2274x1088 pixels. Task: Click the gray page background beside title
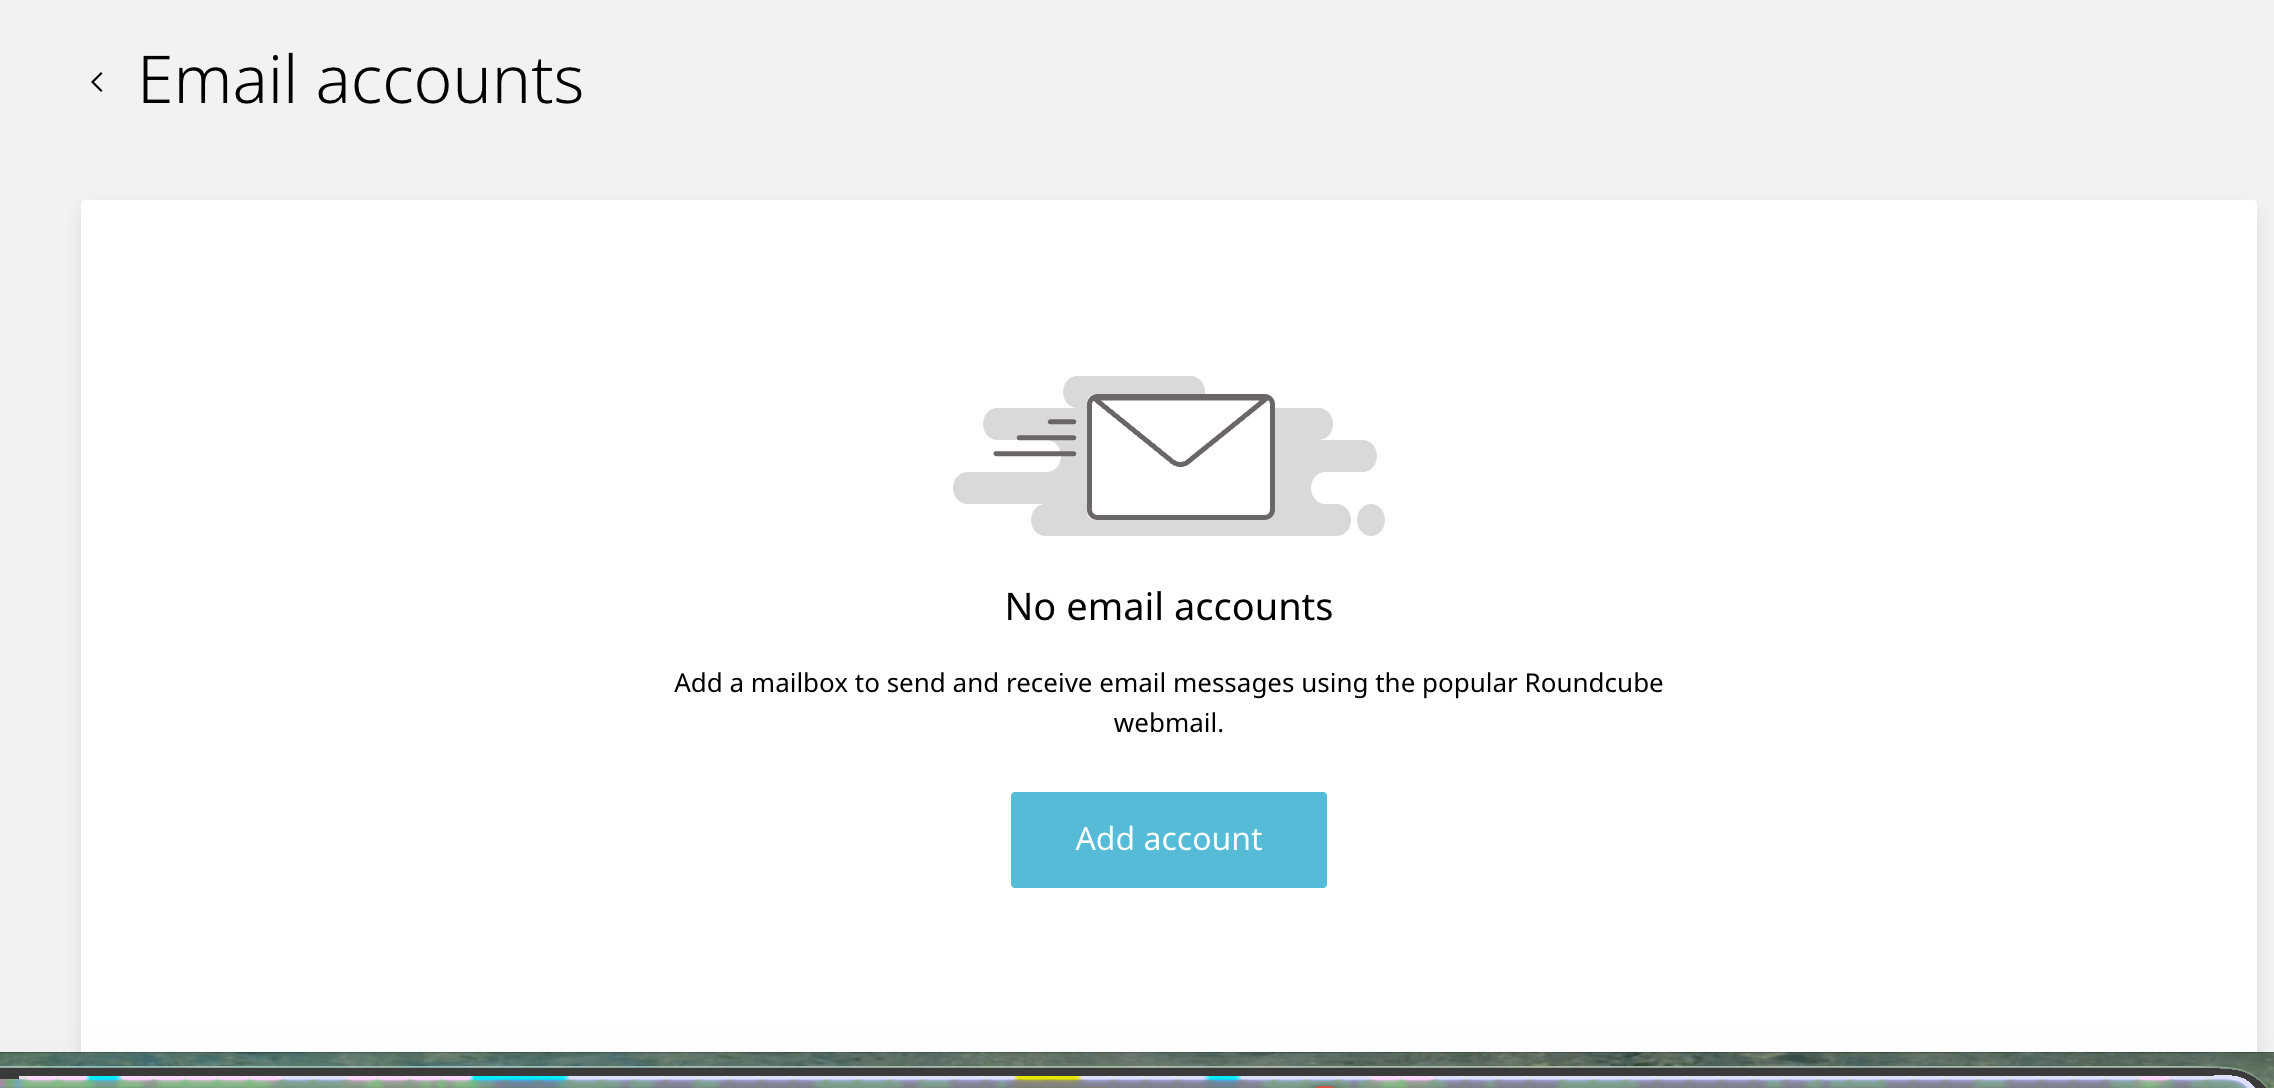click(x=1400, y=90)
